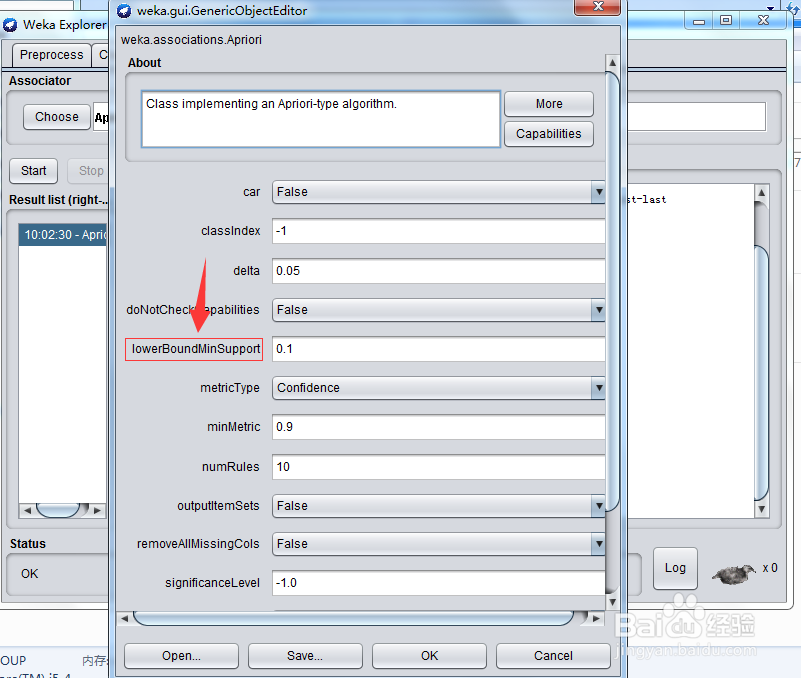Click the editor's vertical scrollbar up arrow

pyautogui.click(x=612, y=63)
